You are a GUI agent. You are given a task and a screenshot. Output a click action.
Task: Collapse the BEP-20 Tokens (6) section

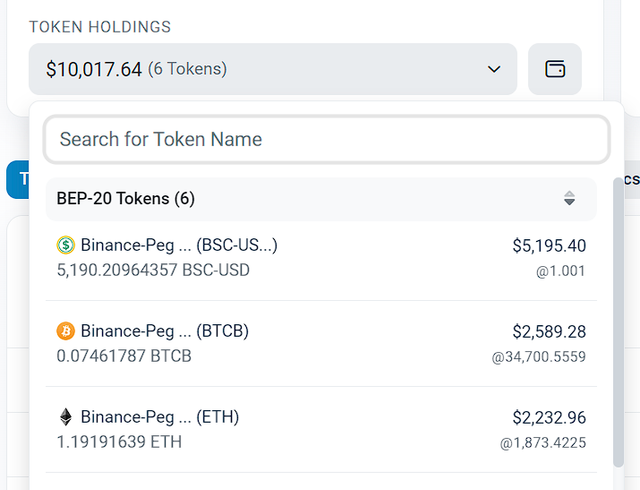click(321, 199)
